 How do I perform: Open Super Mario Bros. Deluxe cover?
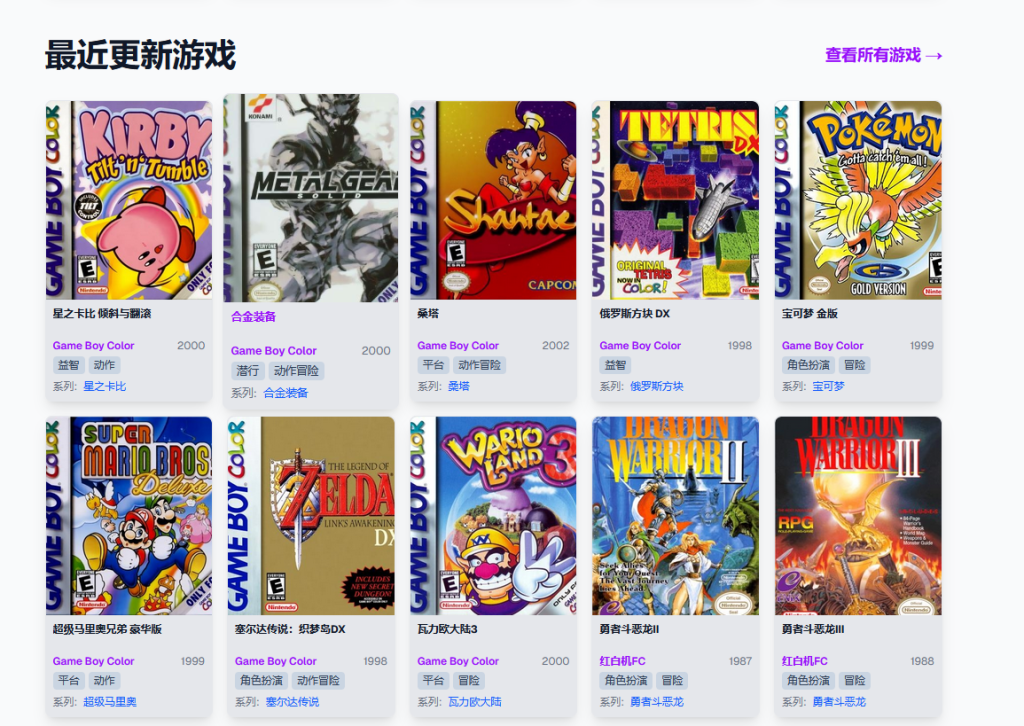(129, 516)
